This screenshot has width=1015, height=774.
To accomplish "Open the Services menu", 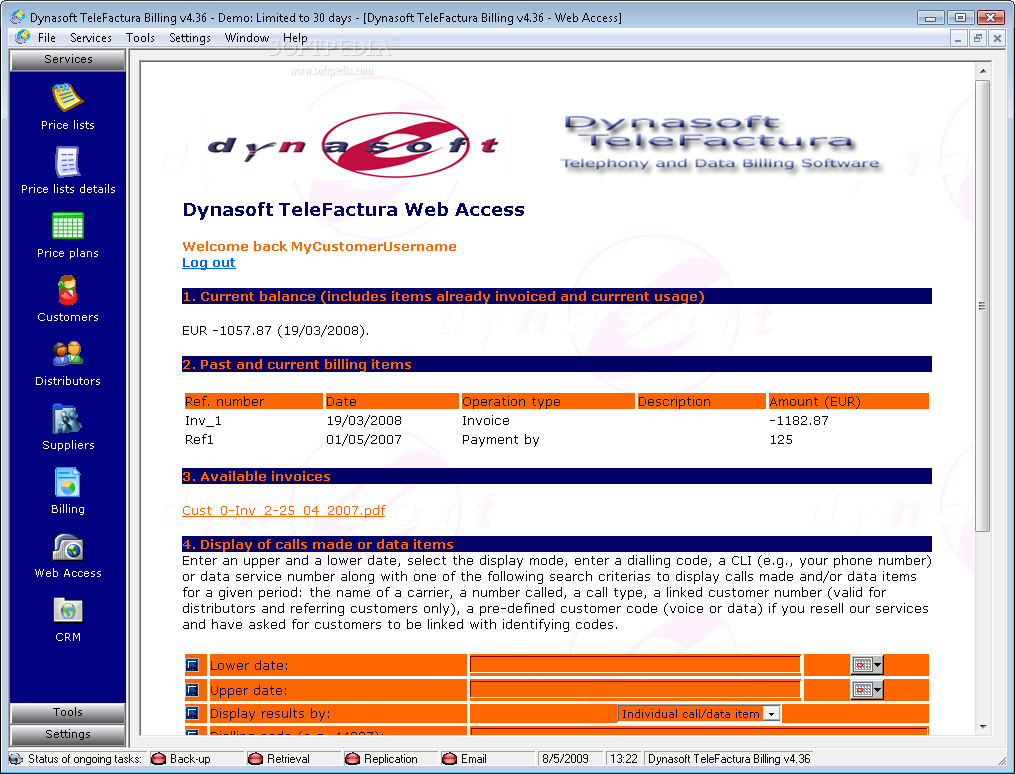I will (x=91, y=38).
